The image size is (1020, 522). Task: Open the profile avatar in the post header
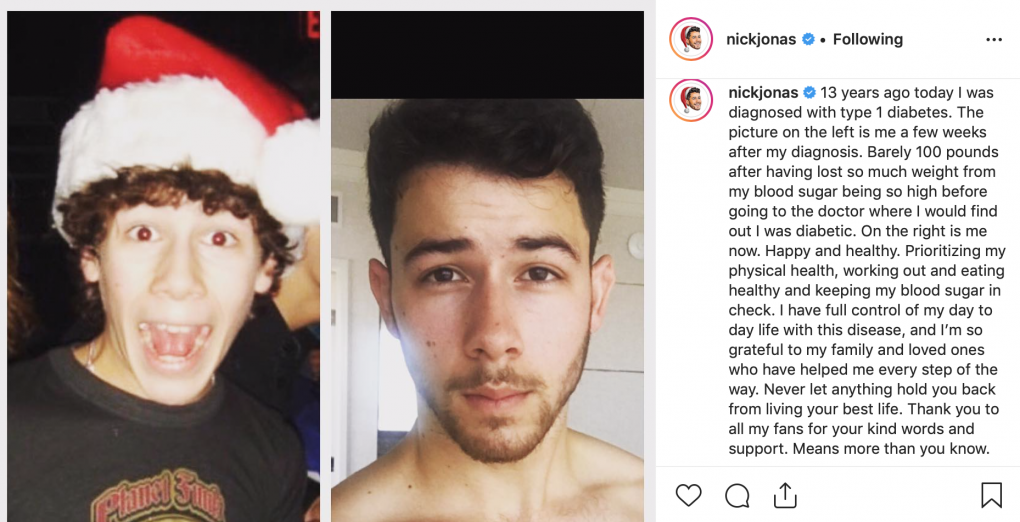pos(691,39)
